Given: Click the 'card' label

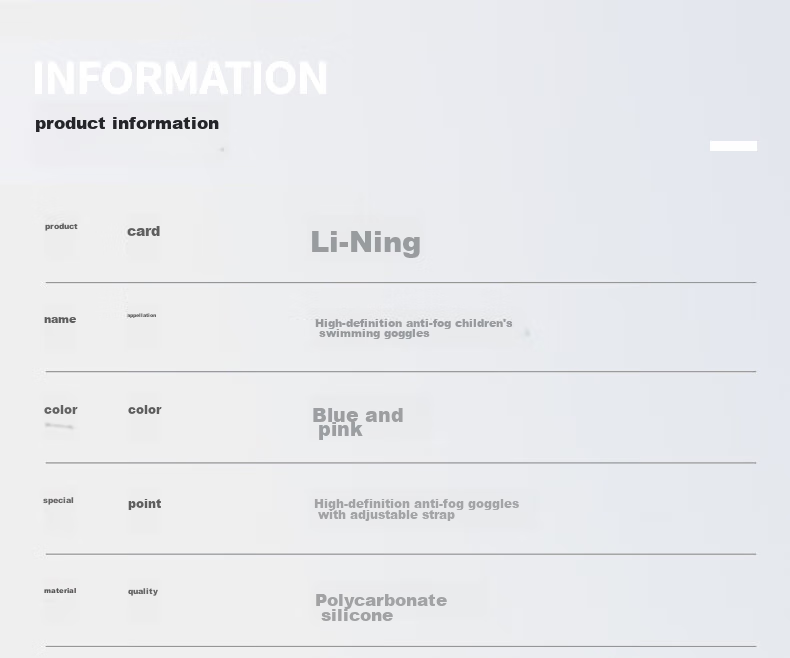Looking at the screenshot, I should pyautogui.click(x=144, y=231).
